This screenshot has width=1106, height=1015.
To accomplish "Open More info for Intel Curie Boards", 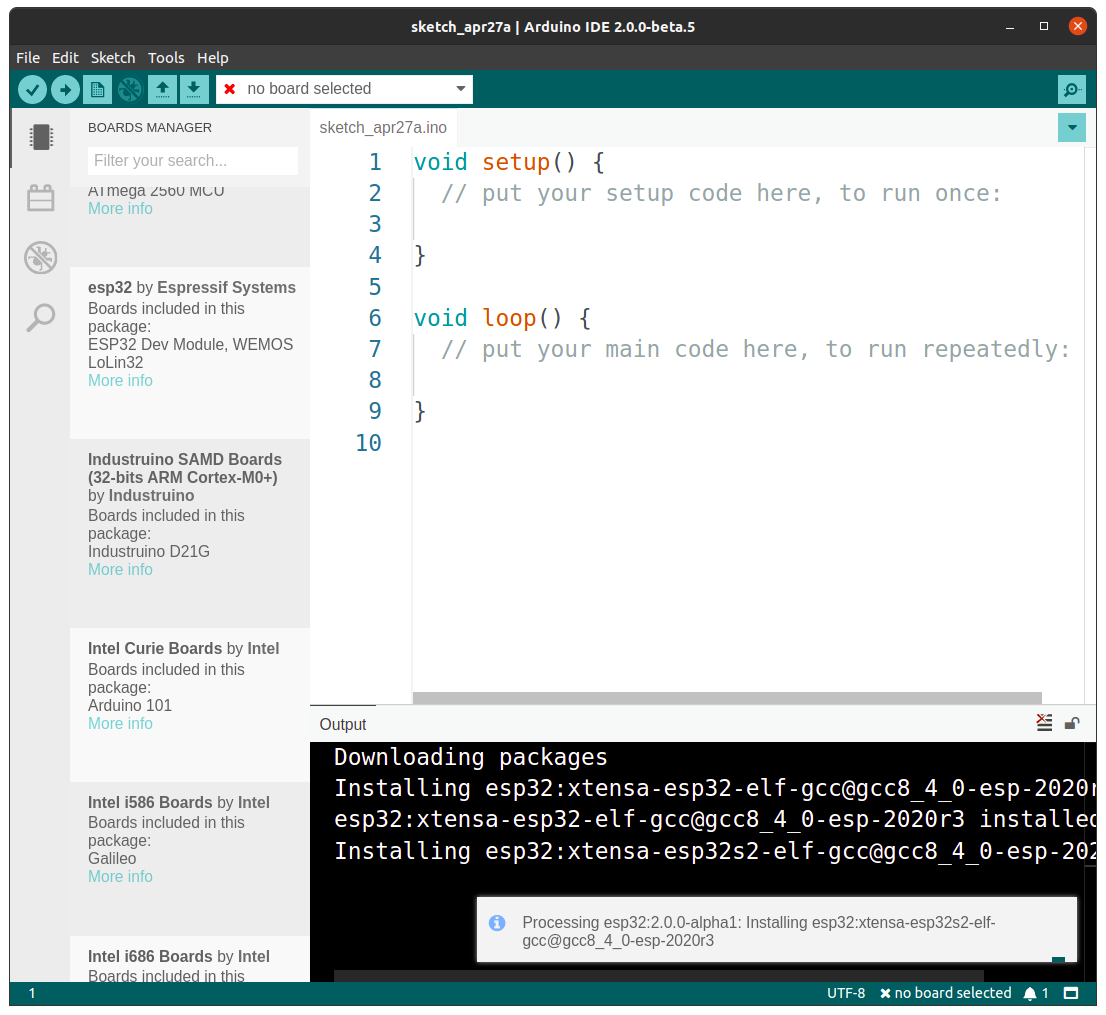I will click(x=120, y=723).
